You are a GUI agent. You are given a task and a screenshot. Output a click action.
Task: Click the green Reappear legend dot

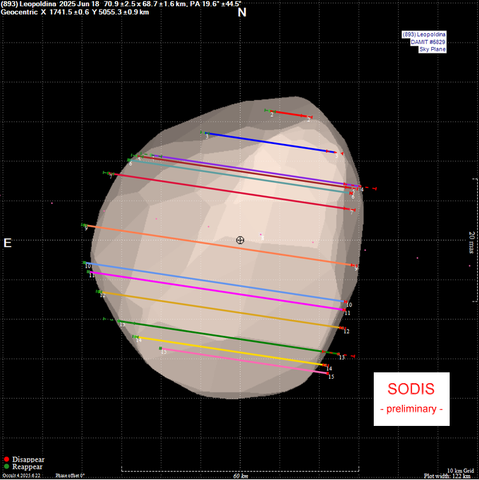pyautogui.click(x=6, y=467)
